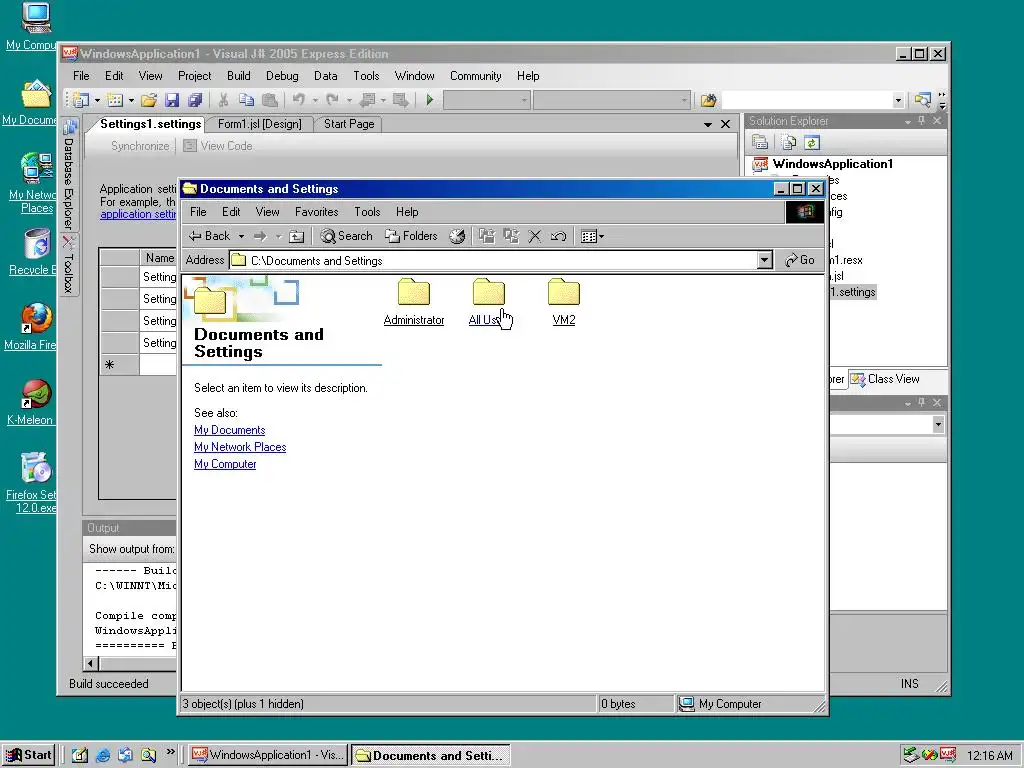The width and height of the screenshot is (1024, 768).
Task: Open the vertical Database Explorer side tab
Action: tap(69, 174)
